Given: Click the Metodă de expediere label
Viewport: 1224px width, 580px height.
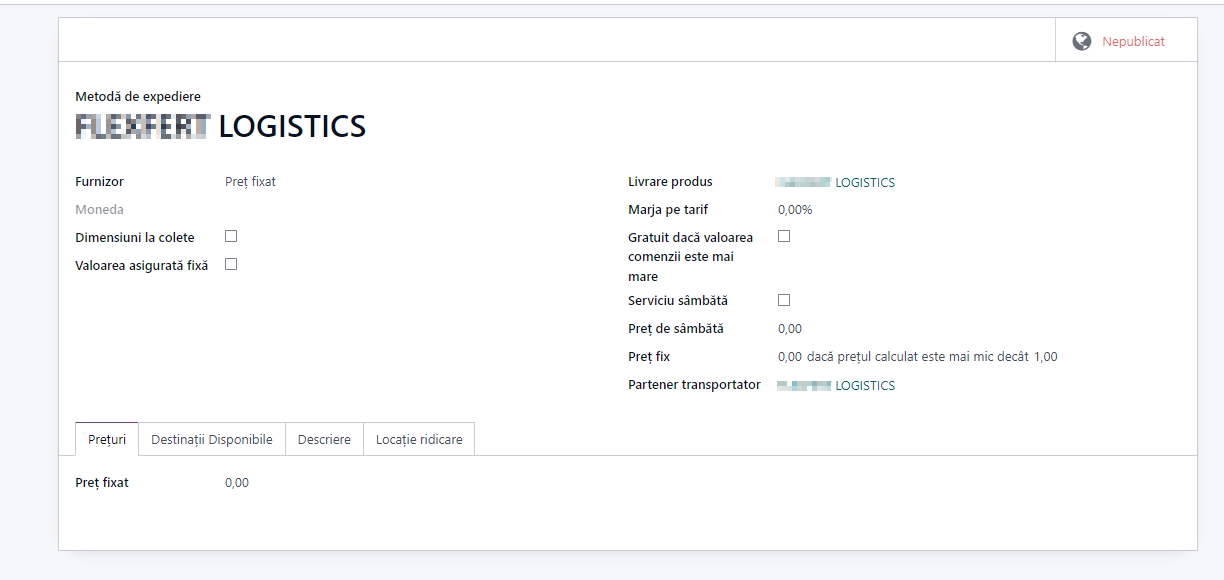Looking at the screenshot, I should 138,97.
